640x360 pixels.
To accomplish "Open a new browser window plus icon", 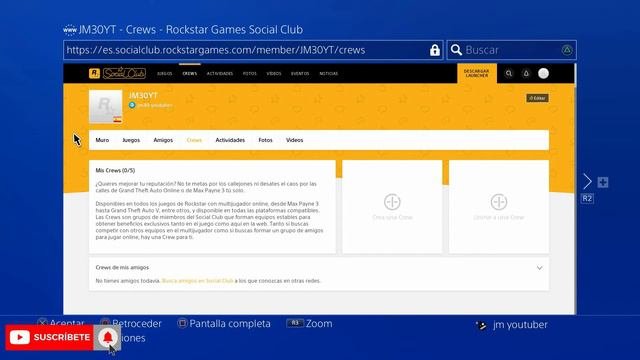I will [x=603, y=182].
